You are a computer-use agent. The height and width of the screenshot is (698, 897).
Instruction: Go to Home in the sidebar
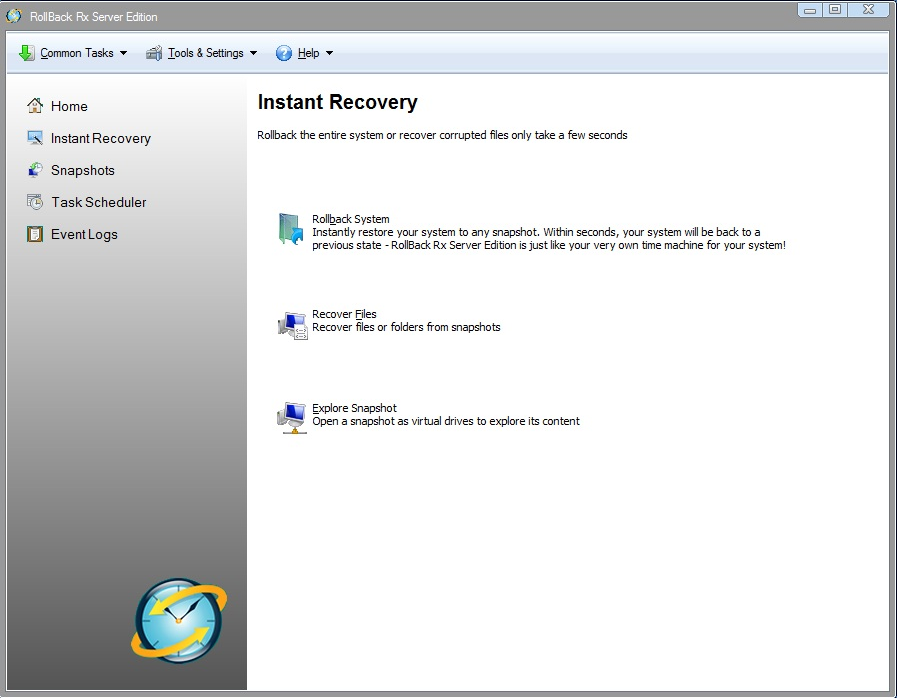(x=69, y=106)
